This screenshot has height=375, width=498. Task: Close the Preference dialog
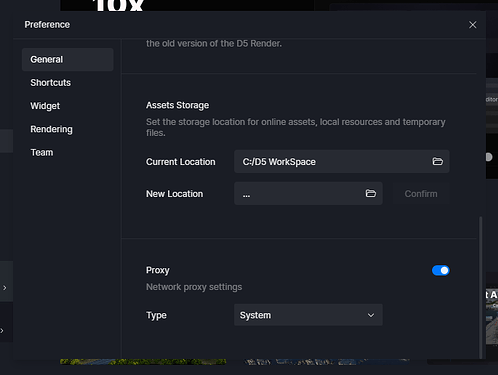pyautogui.click(x=472, y=25)
